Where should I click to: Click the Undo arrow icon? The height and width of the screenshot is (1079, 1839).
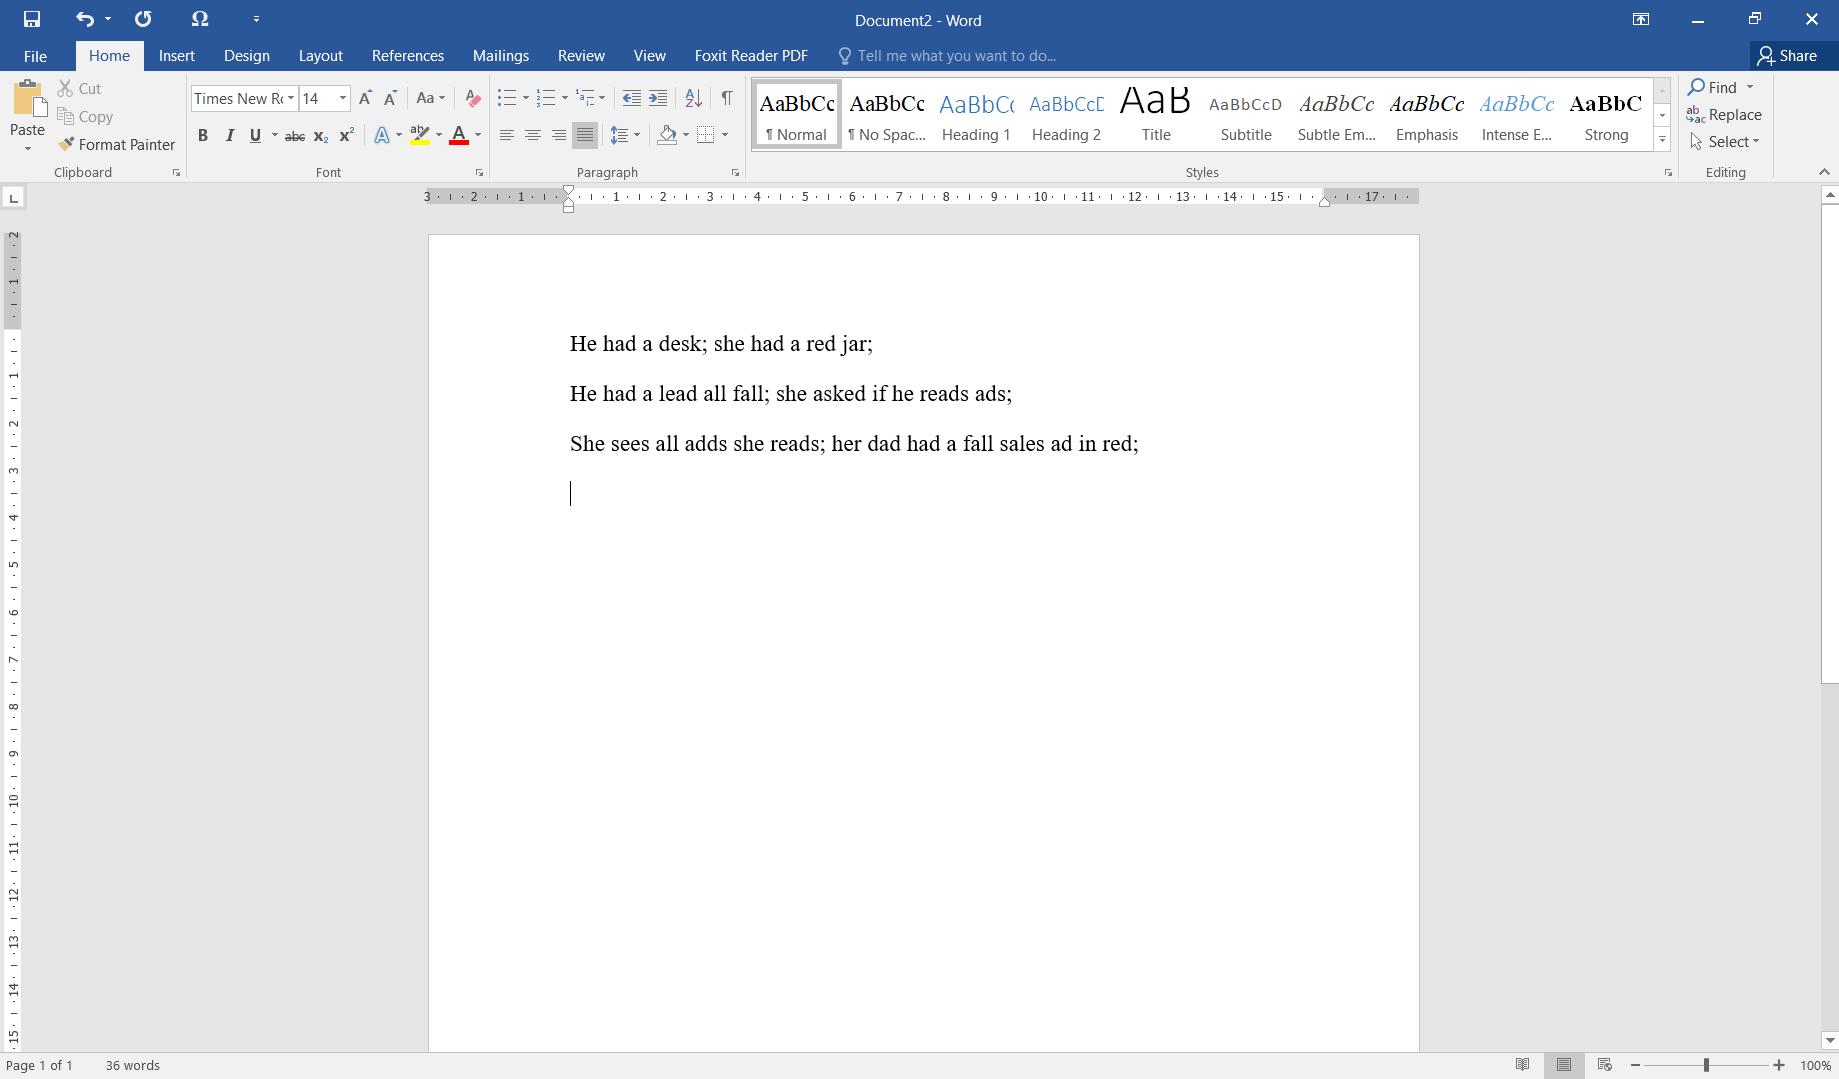[x=85, y=19]
